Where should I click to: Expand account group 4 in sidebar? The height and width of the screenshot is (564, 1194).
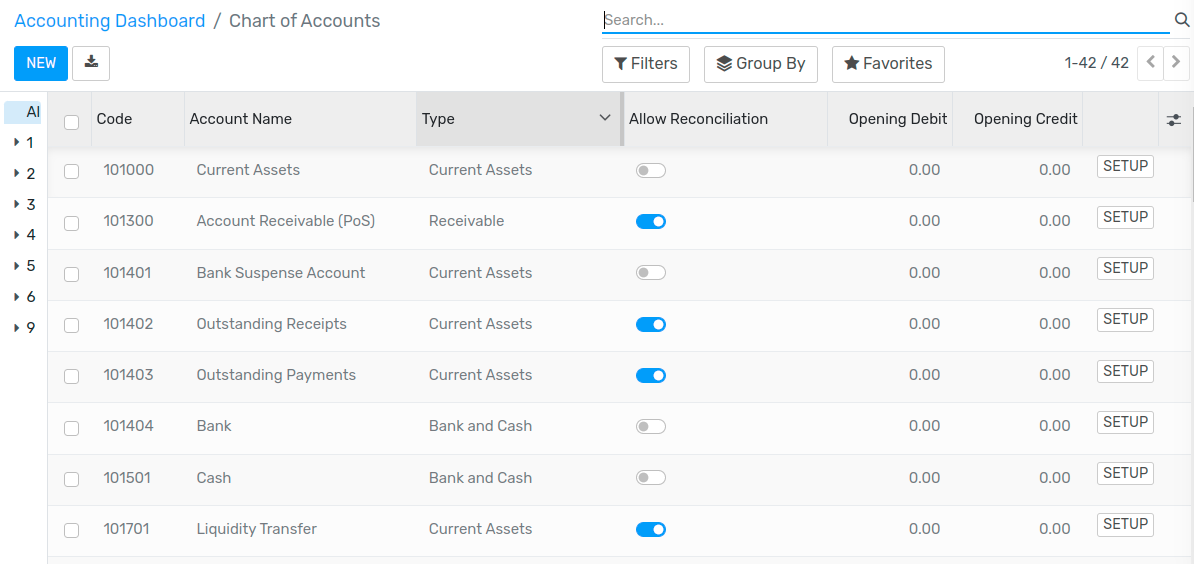[x=17, y=235]
